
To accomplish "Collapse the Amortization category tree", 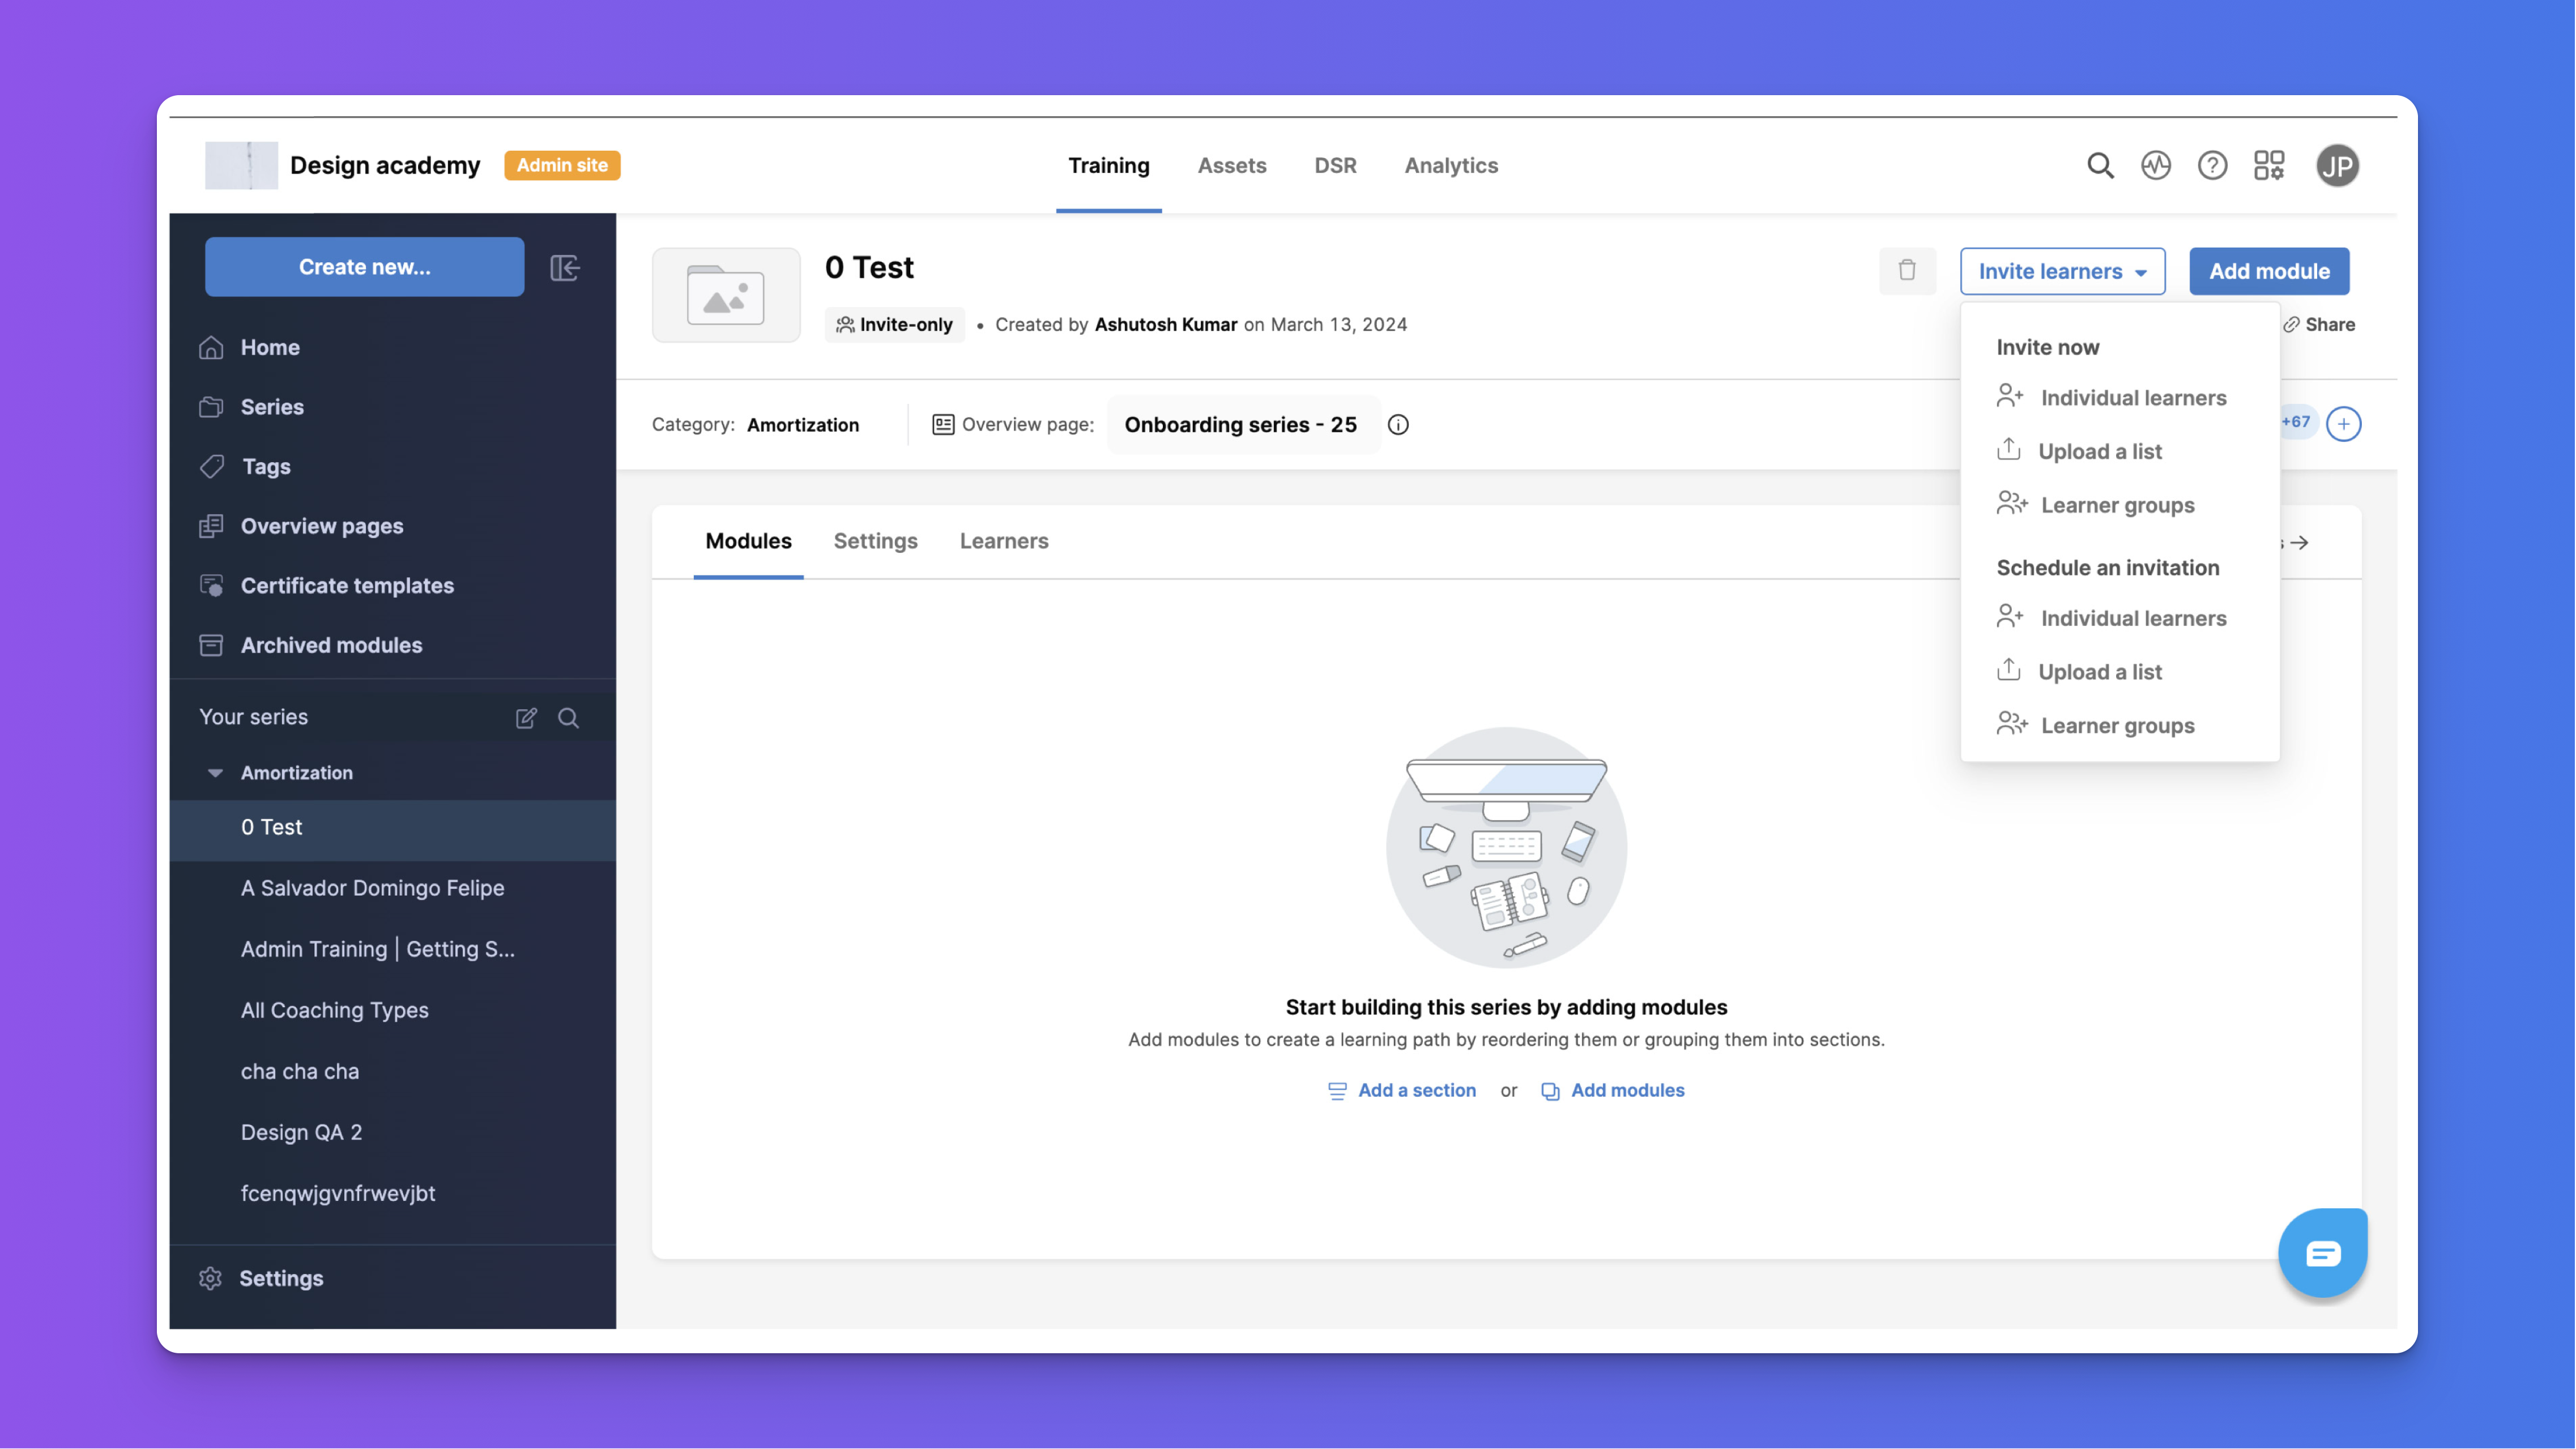I will click(215, 773).
